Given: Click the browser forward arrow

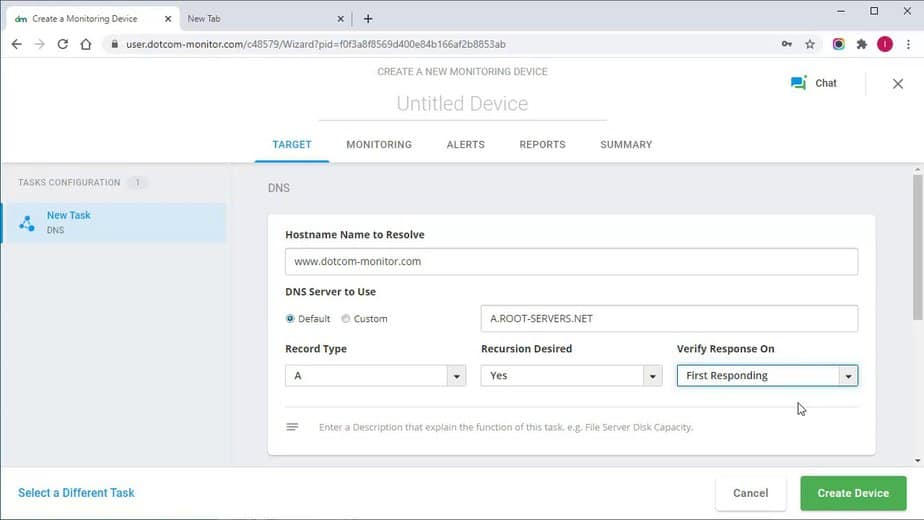Looking at the screenshot, I should click(x=39, y=44).
